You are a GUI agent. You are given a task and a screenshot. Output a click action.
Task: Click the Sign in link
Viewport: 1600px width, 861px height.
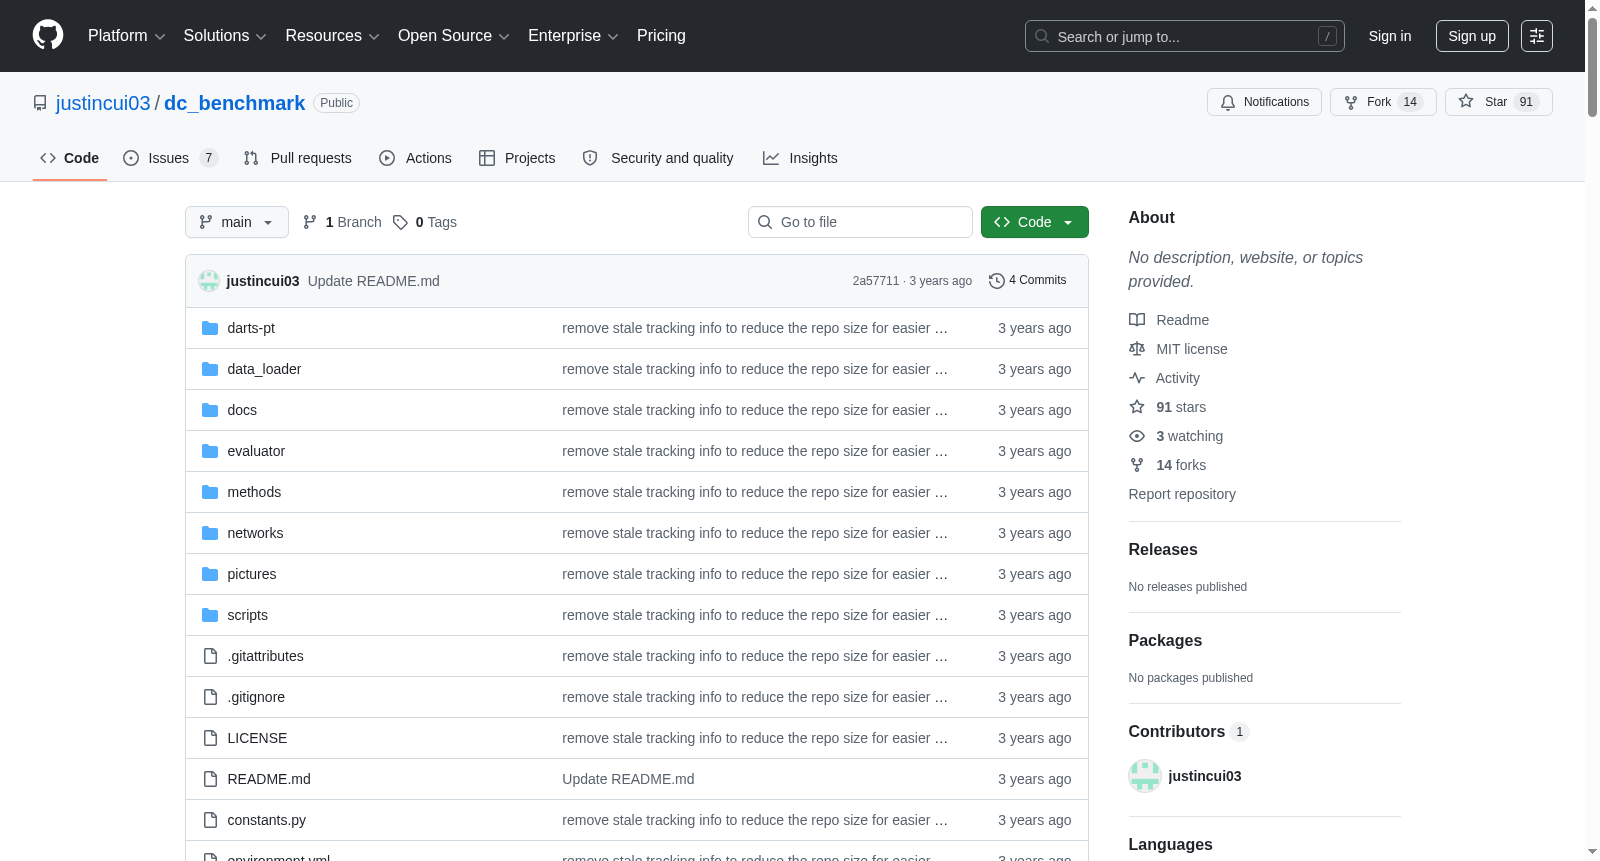click(x=1390, y=36)
